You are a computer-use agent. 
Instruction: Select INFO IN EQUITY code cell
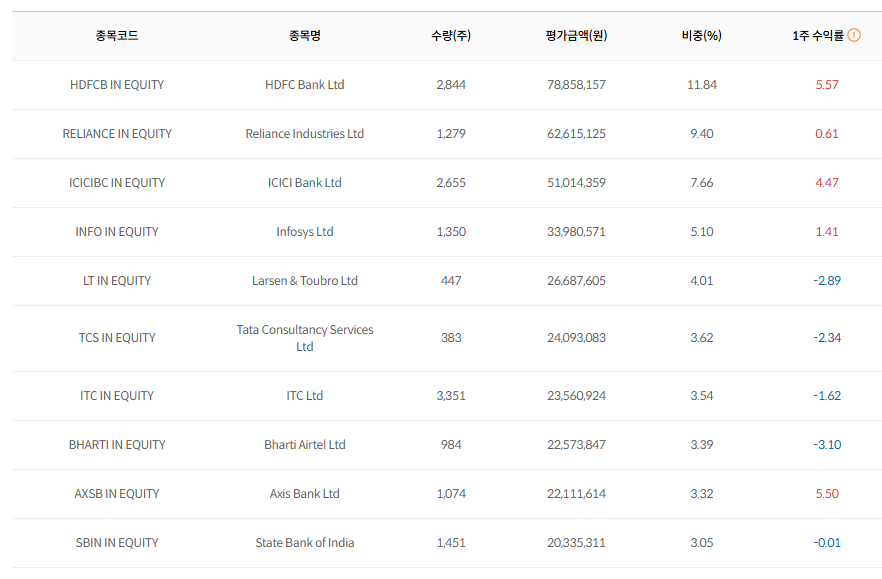[117, 232]
